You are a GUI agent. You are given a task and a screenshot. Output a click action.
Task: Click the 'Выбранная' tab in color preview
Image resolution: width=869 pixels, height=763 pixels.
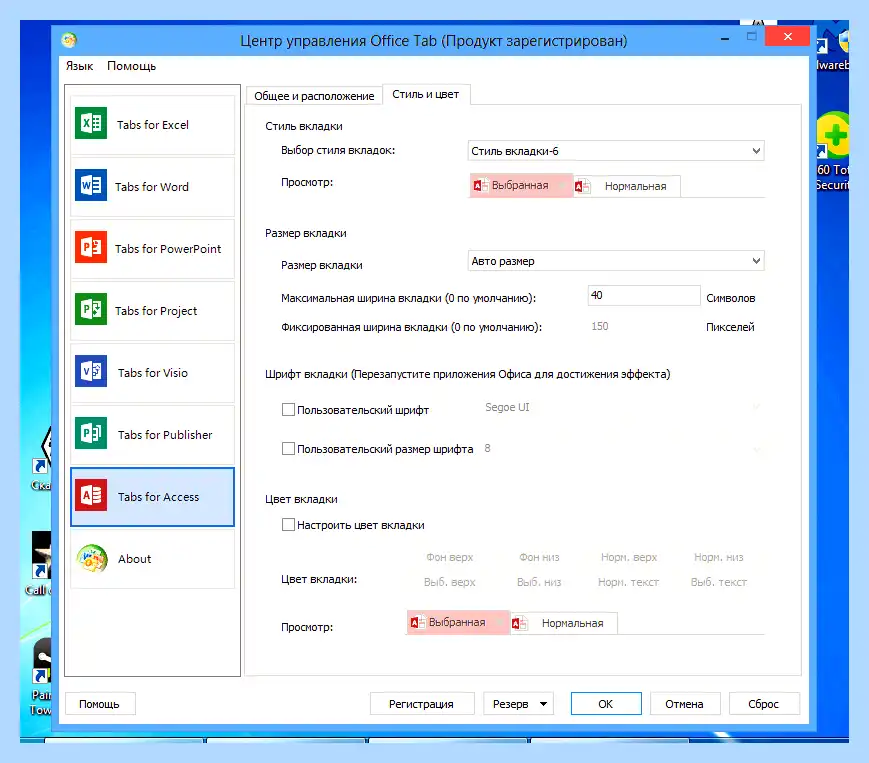pos(458,622)
